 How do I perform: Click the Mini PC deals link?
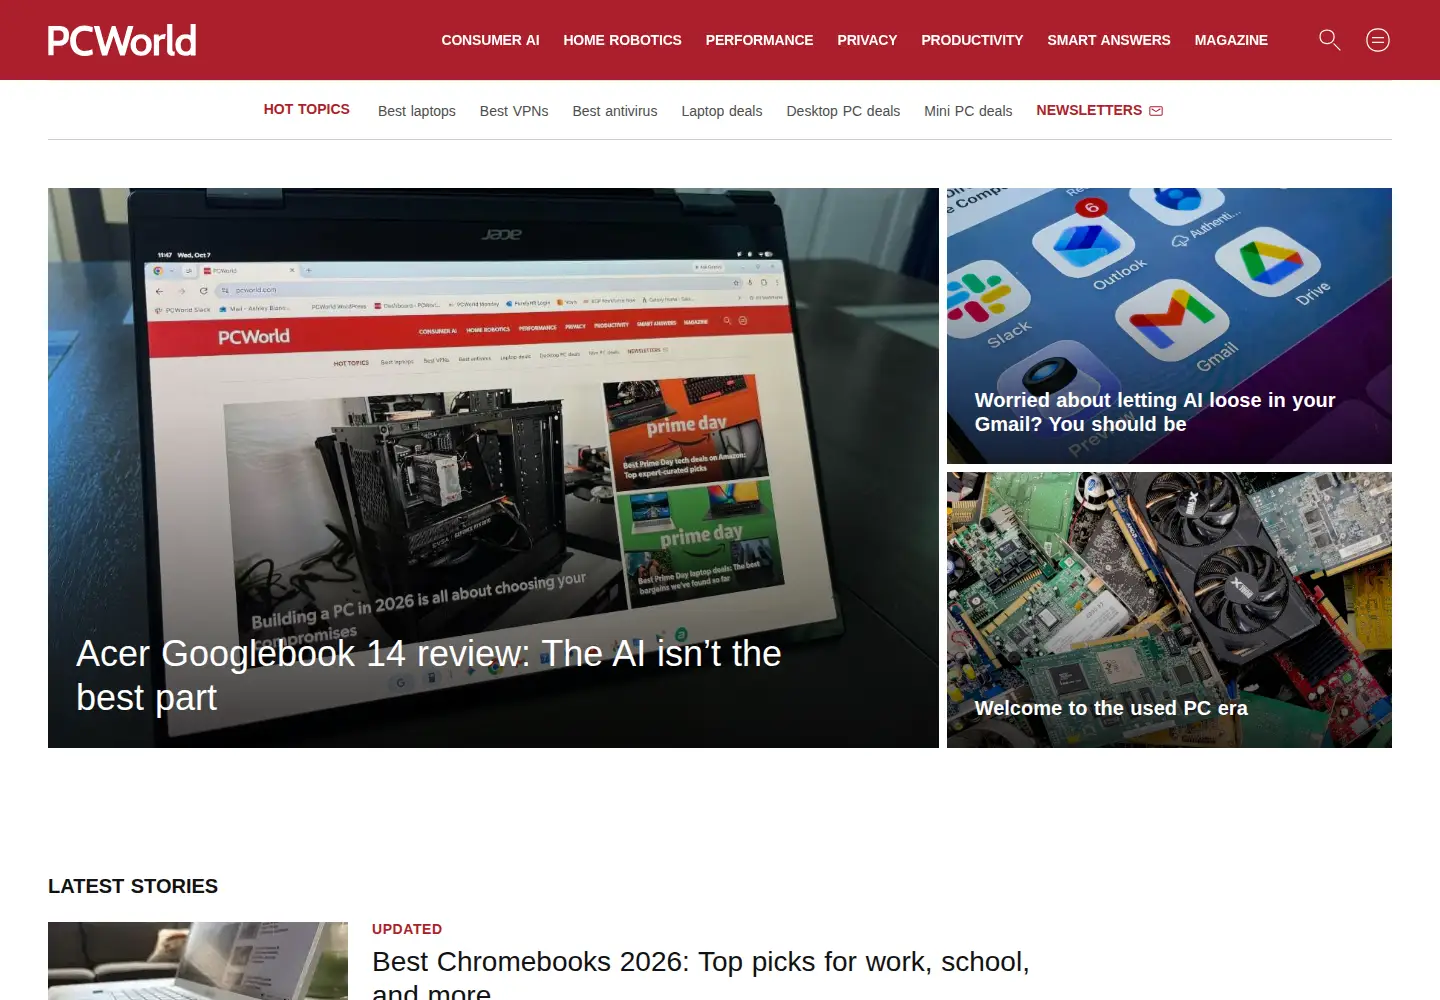968,111
